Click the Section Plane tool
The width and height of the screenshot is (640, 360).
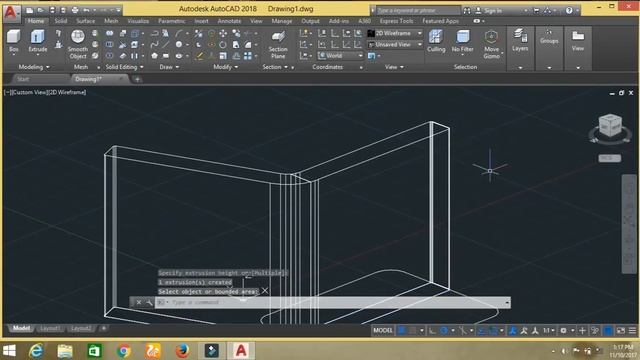278,44
